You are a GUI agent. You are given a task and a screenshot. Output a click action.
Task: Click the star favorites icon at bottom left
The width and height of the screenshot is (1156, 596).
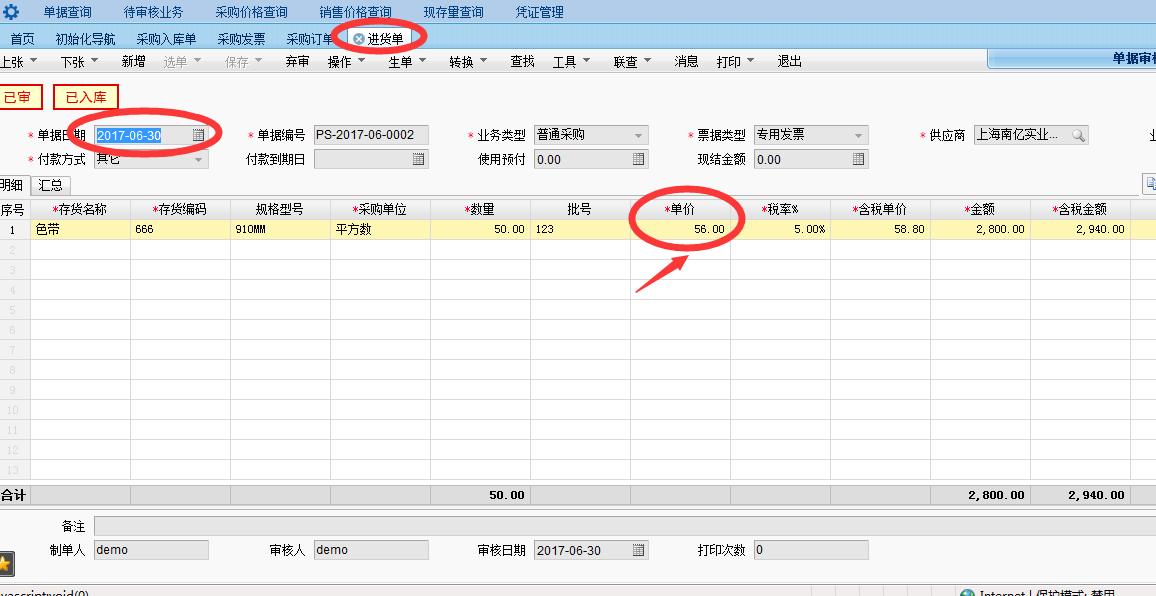pos(5,565)
